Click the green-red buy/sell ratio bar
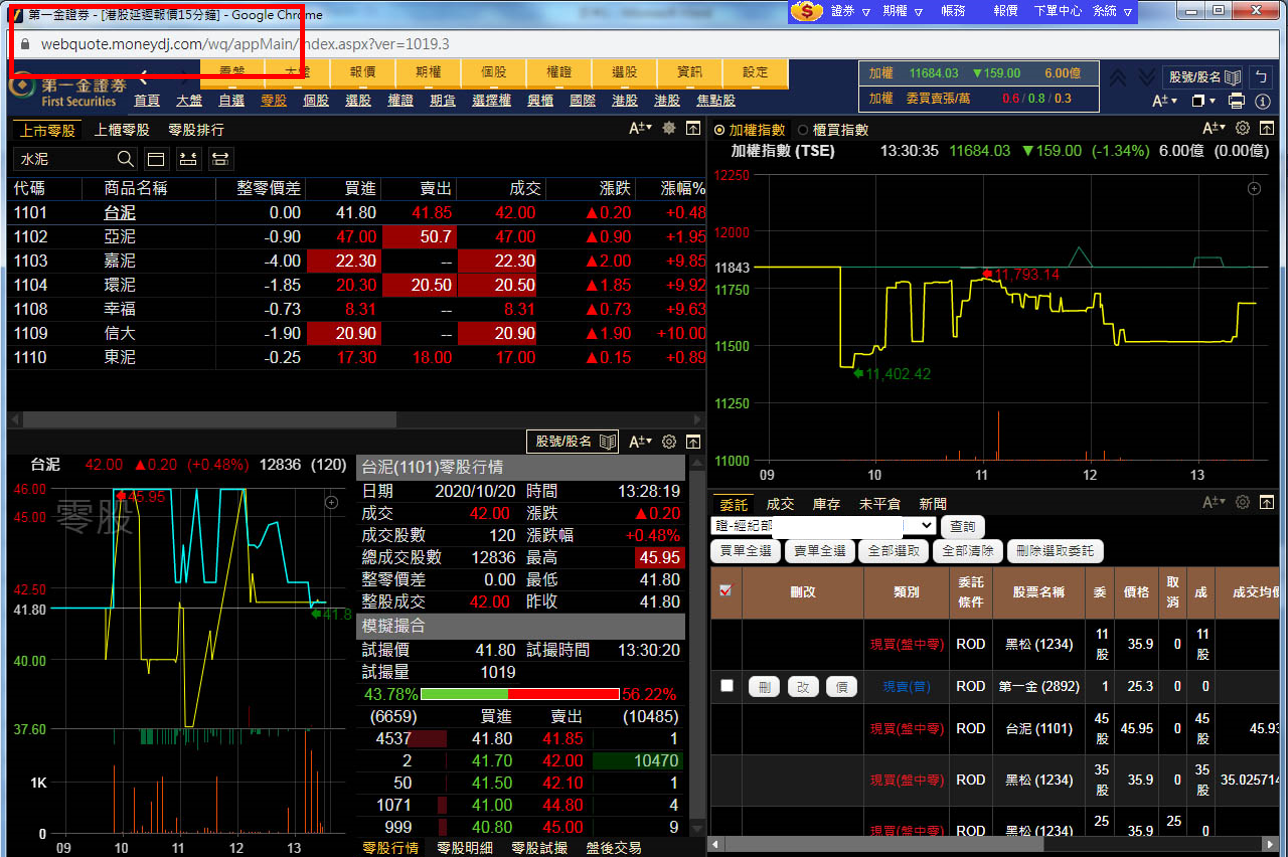Viewport: 1288px width, 857px height. [519, 694]
